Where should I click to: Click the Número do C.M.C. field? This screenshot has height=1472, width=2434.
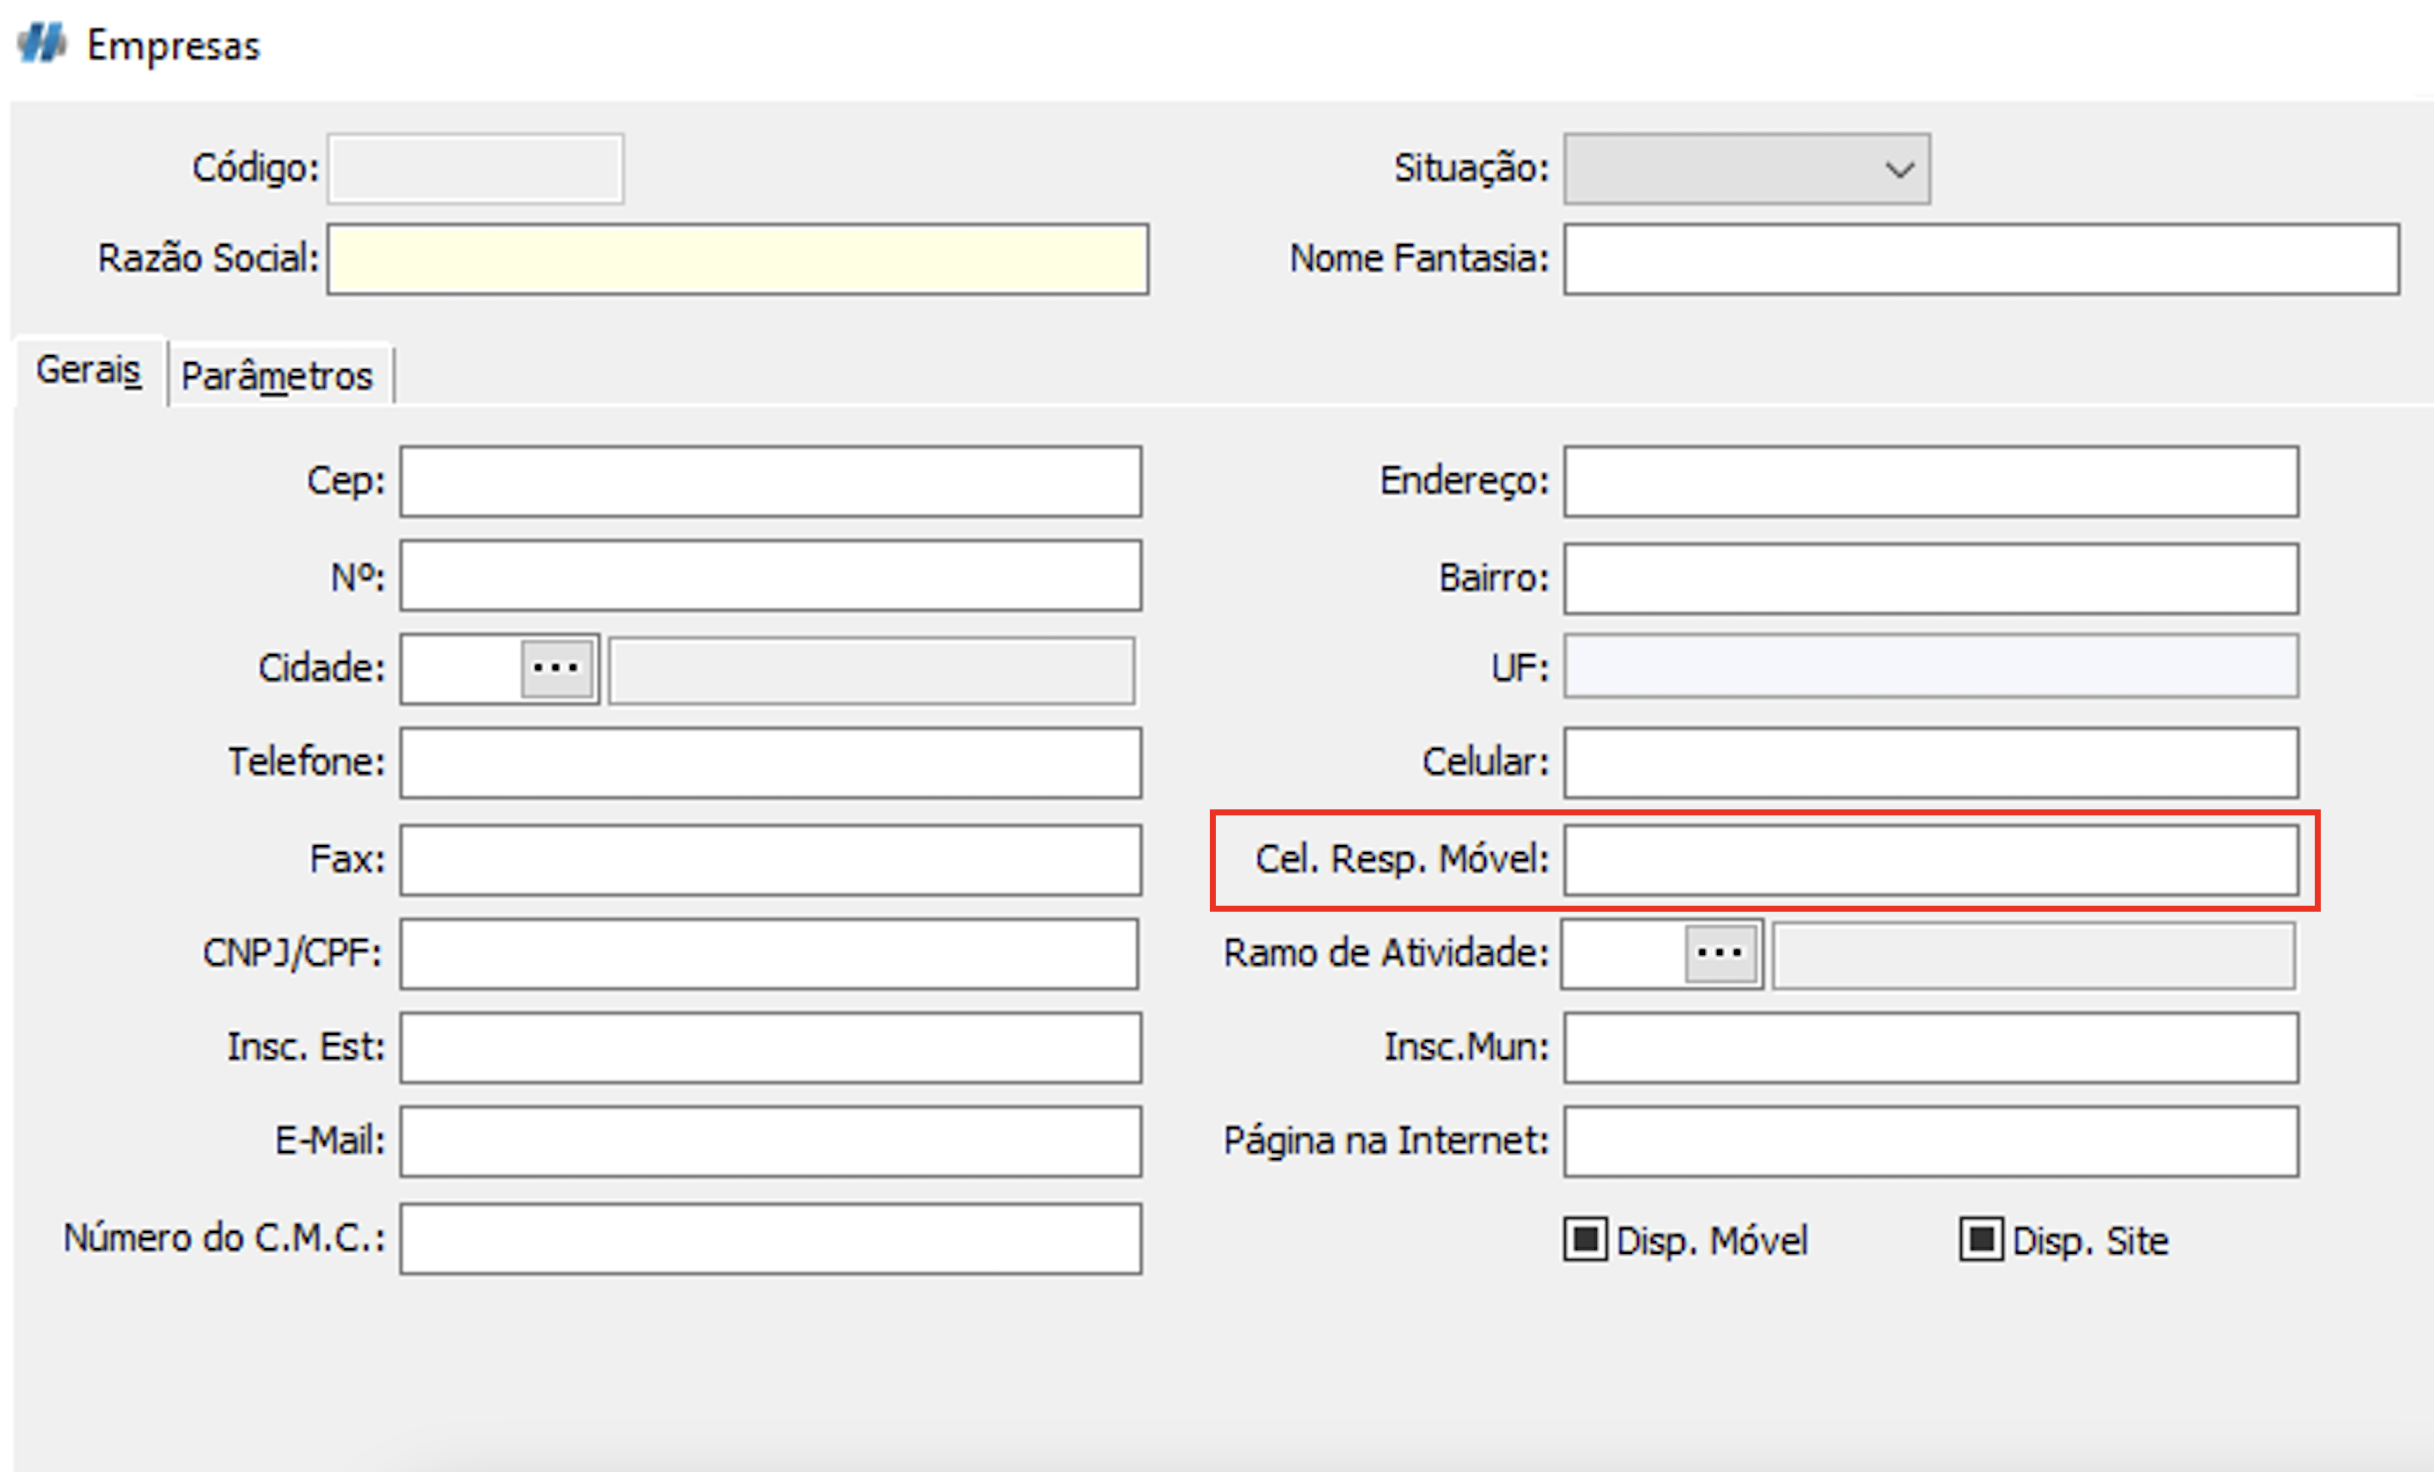click(770, 1238)
